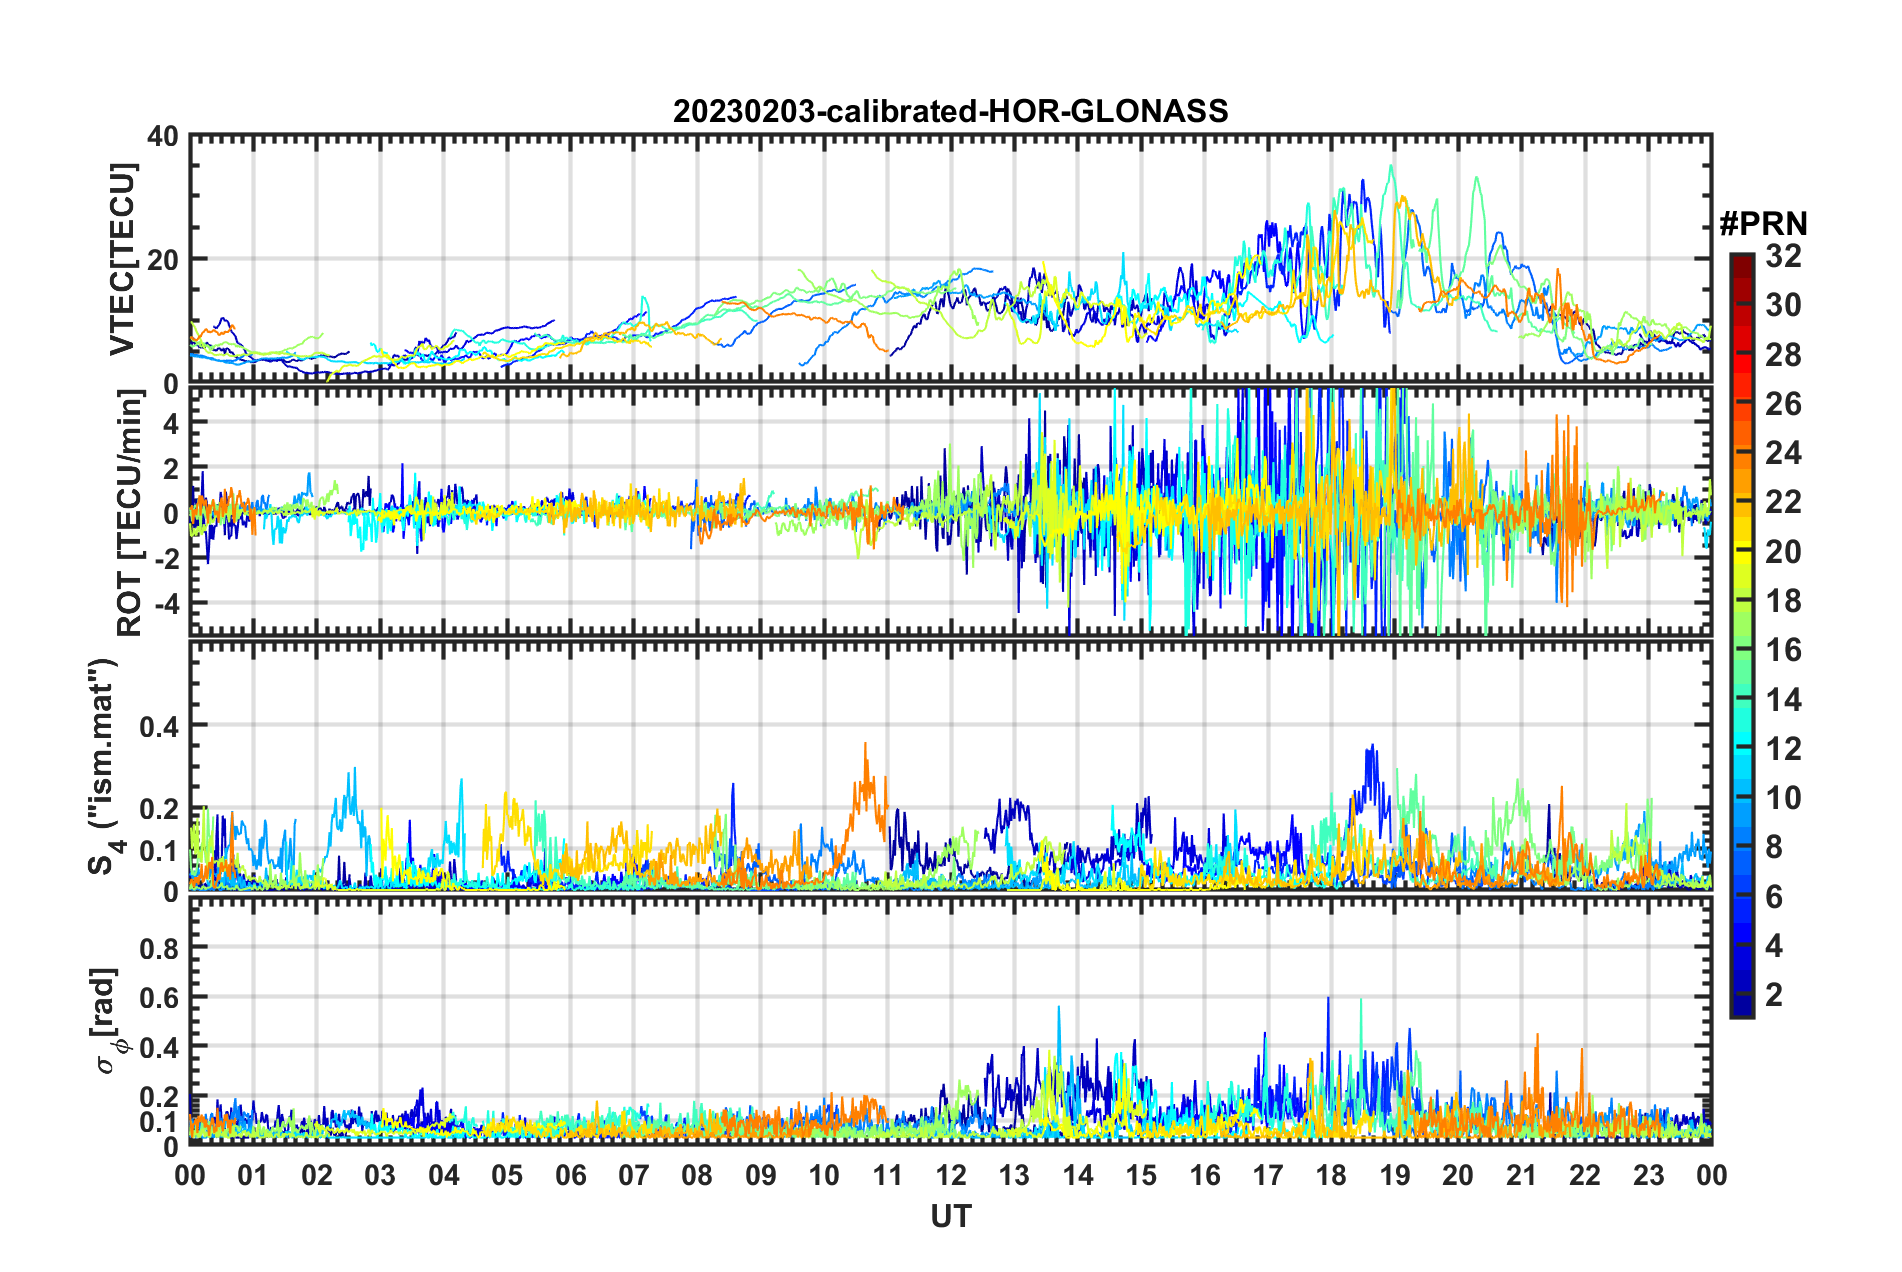The width and height of the screenshot is (1902, 1272).
Task: Select hour 08 on the UT axis
Action: pos(697,1175)
